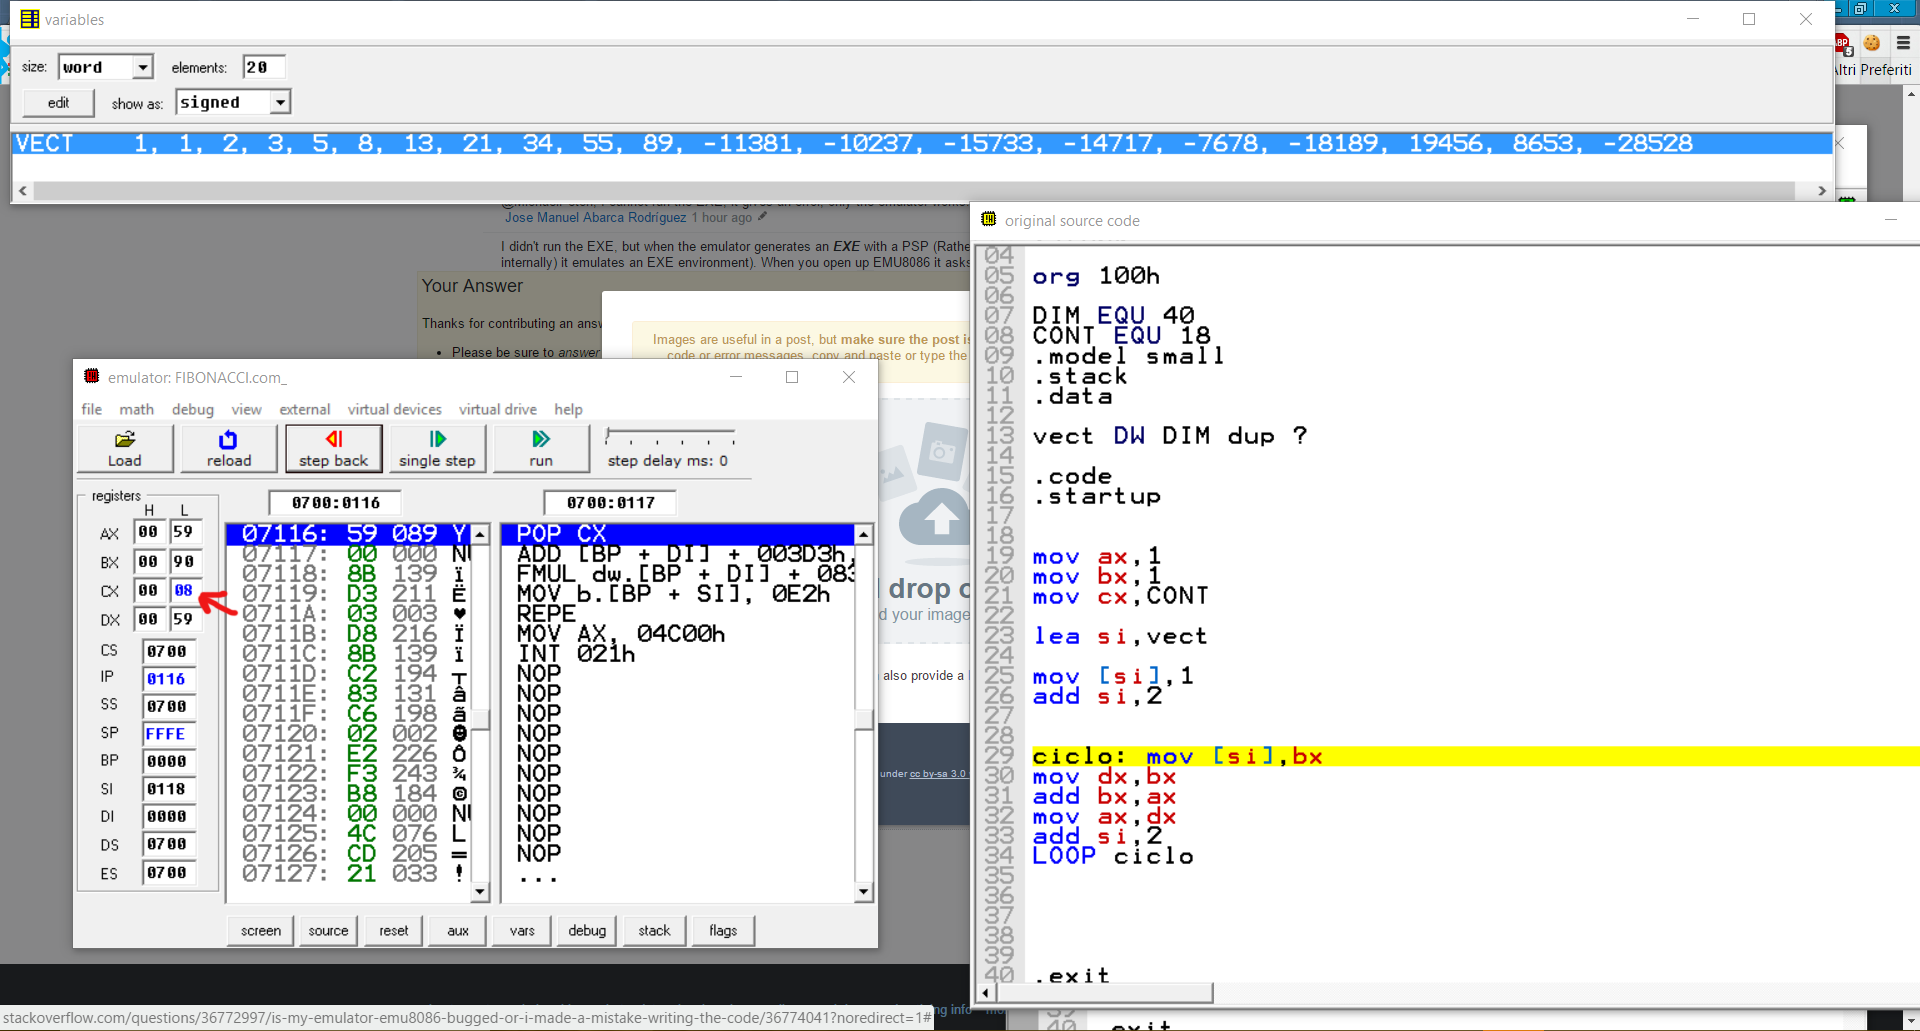The width and height of the screenshot is (1920, 1031).
Task: Click the LOOP ciclo line in source code
Action: coord(1113,856)
